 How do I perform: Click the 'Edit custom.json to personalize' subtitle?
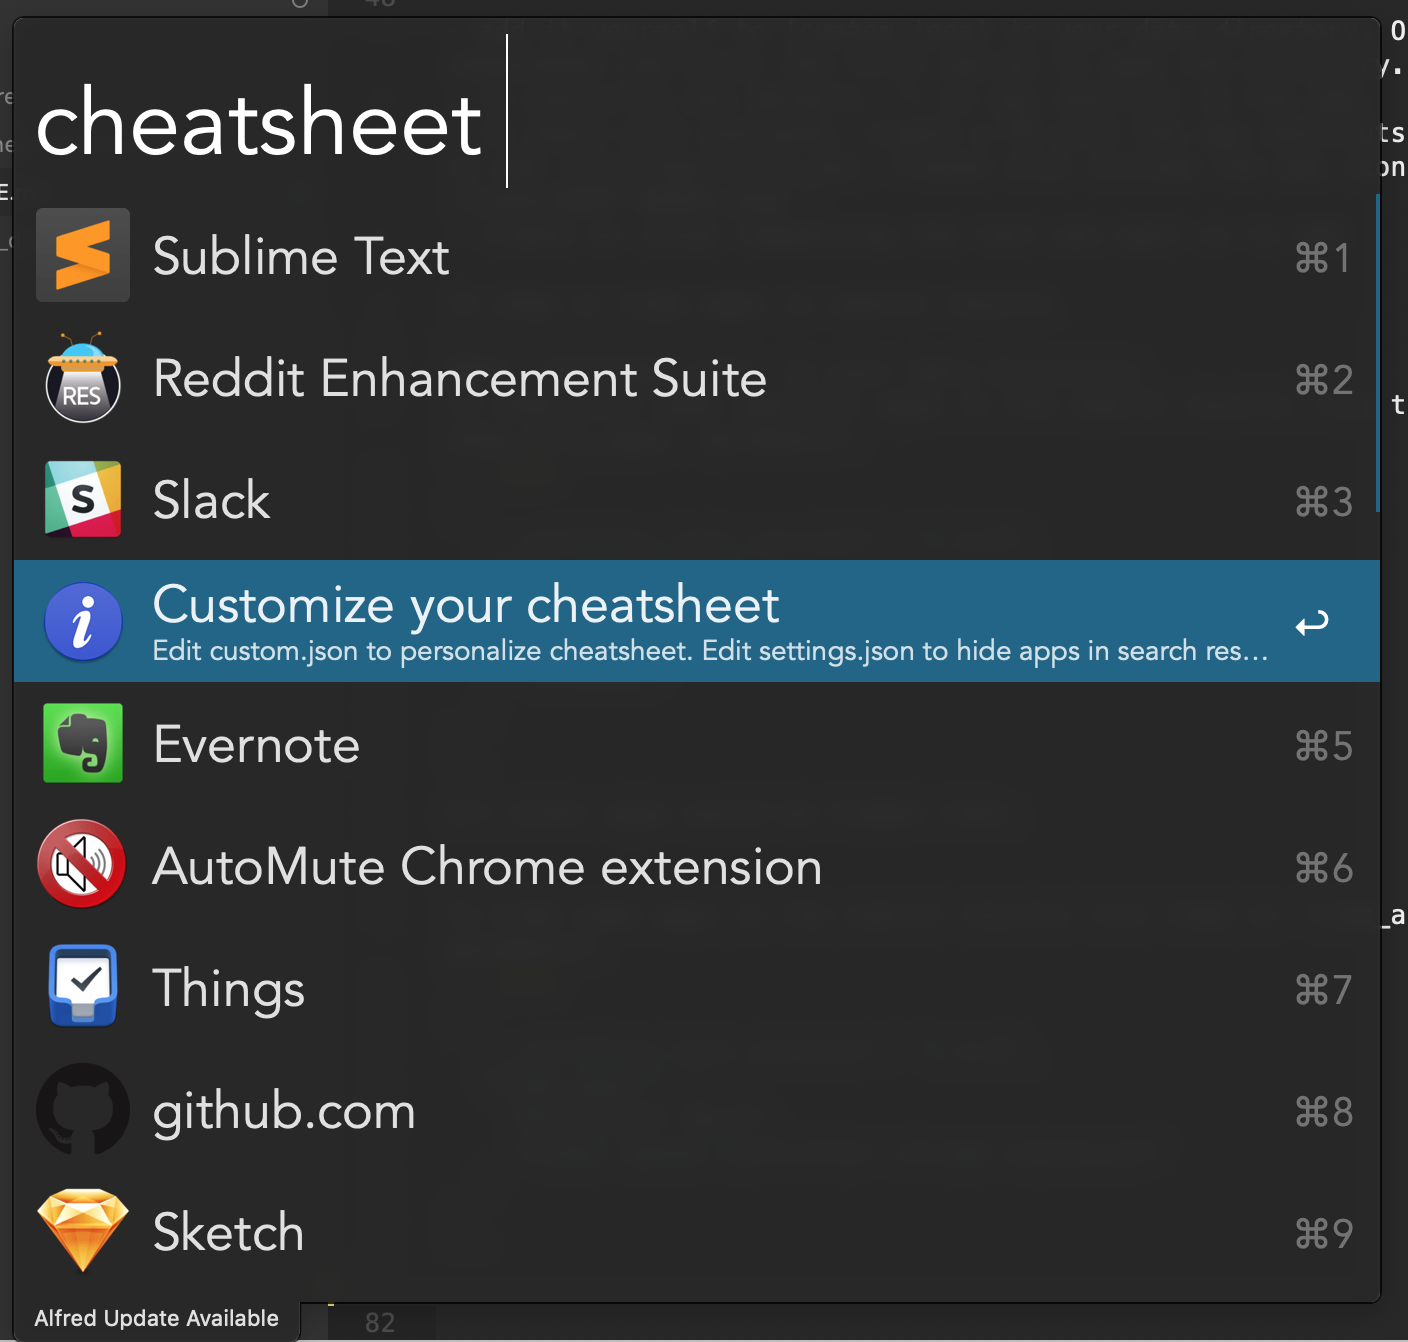coord(710,651)
